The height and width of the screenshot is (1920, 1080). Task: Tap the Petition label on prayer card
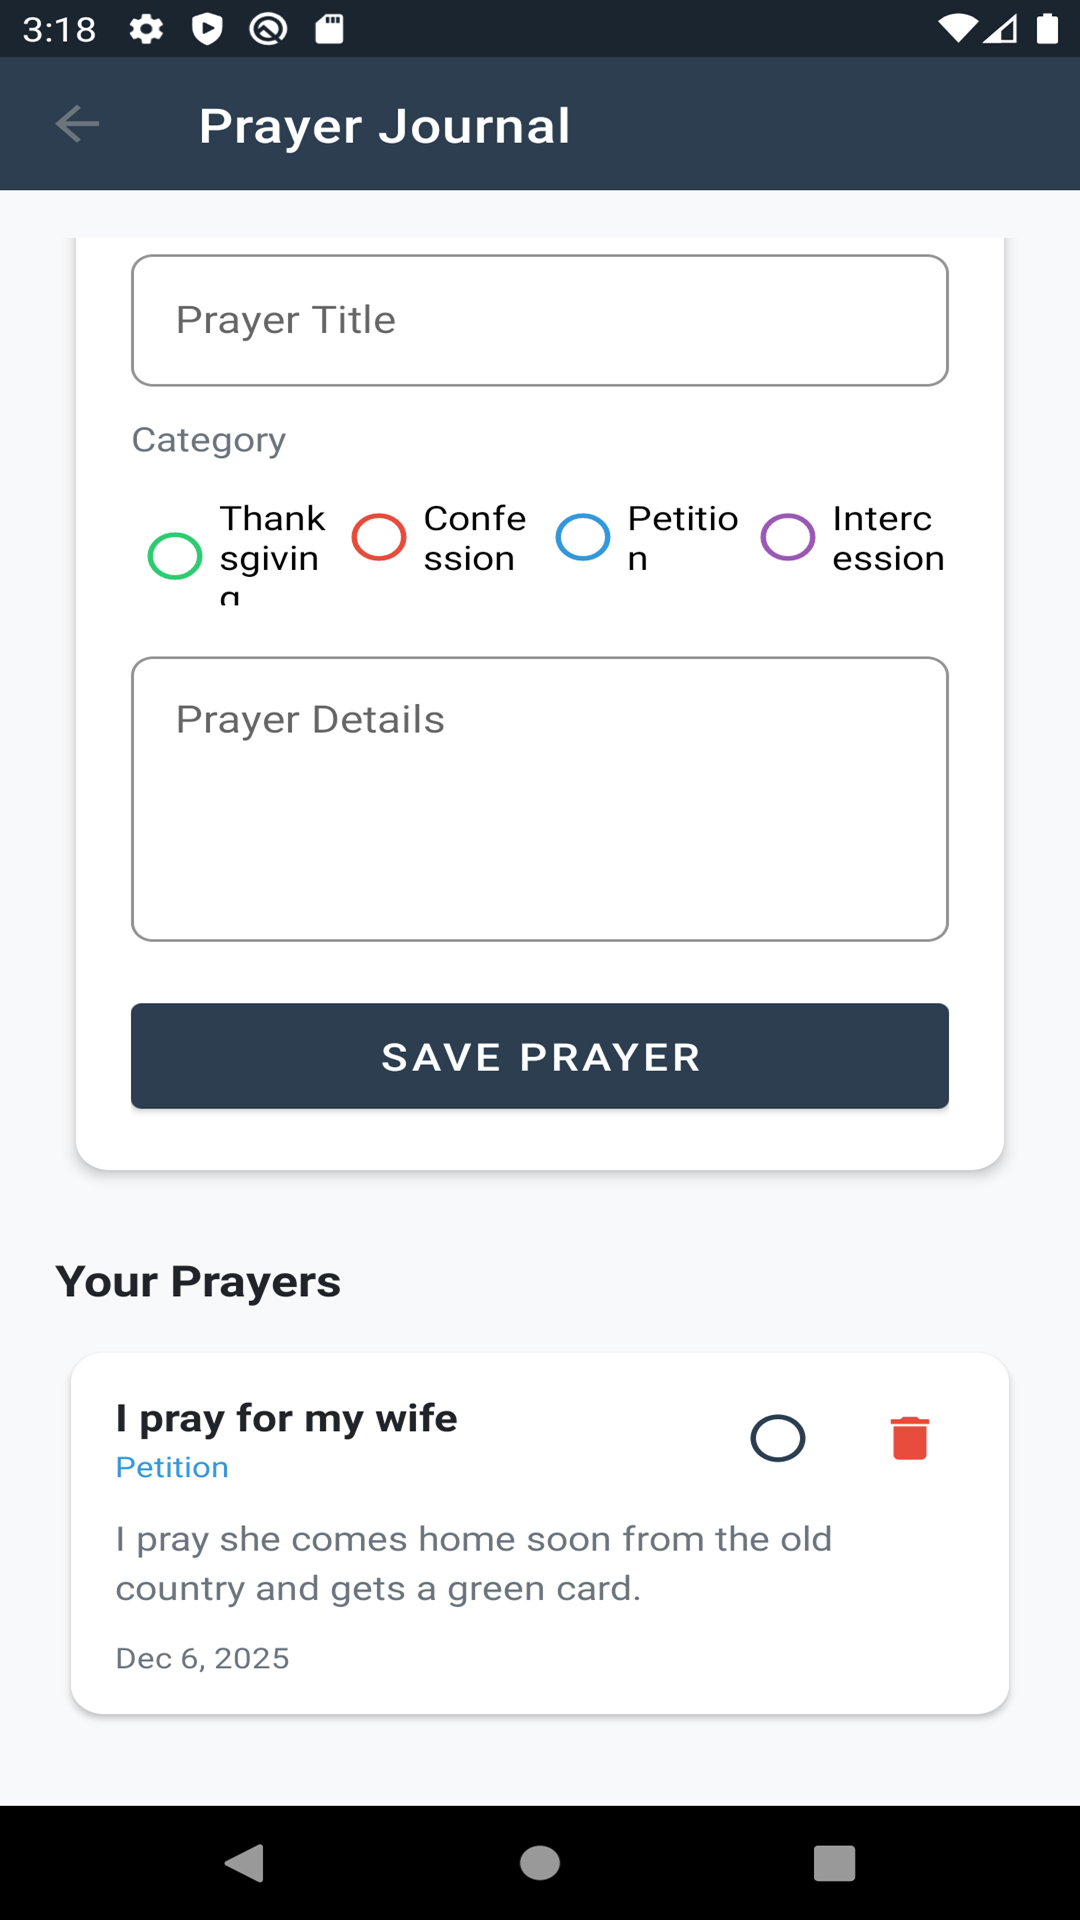point(172,1467)
